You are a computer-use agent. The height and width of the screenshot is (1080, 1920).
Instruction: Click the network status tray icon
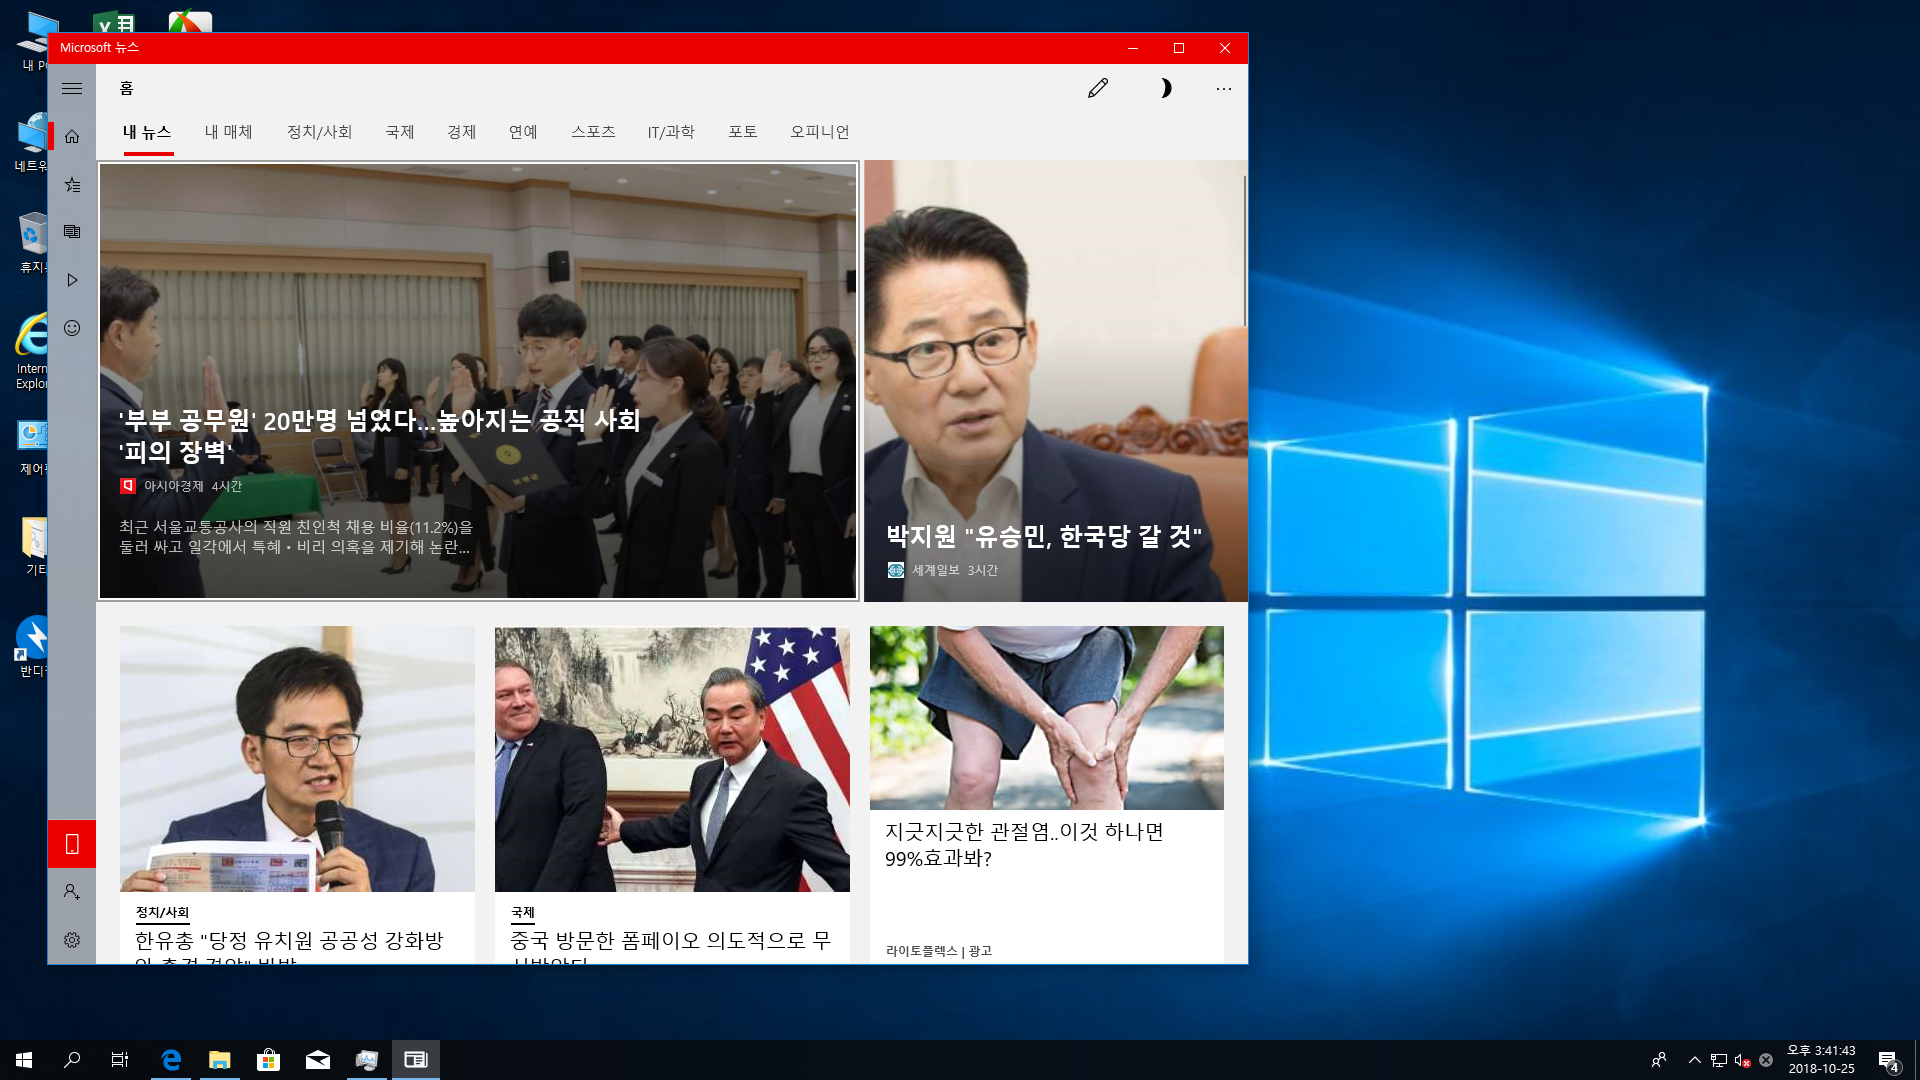point(1719,1060)
